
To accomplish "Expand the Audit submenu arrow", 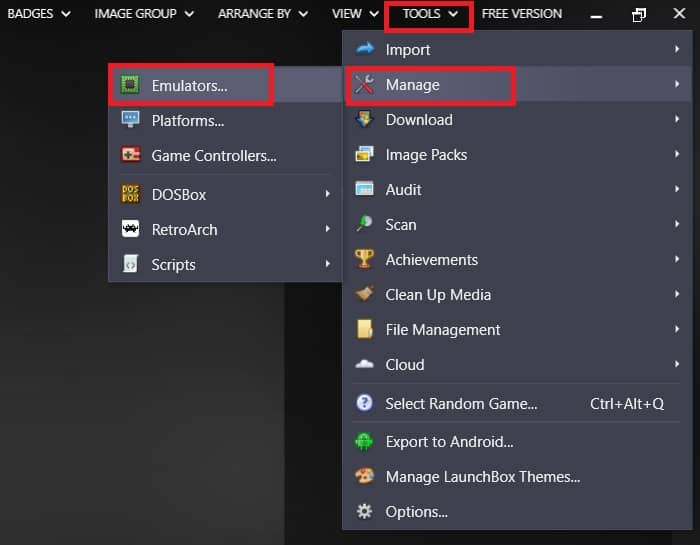I will pos(677,189).
